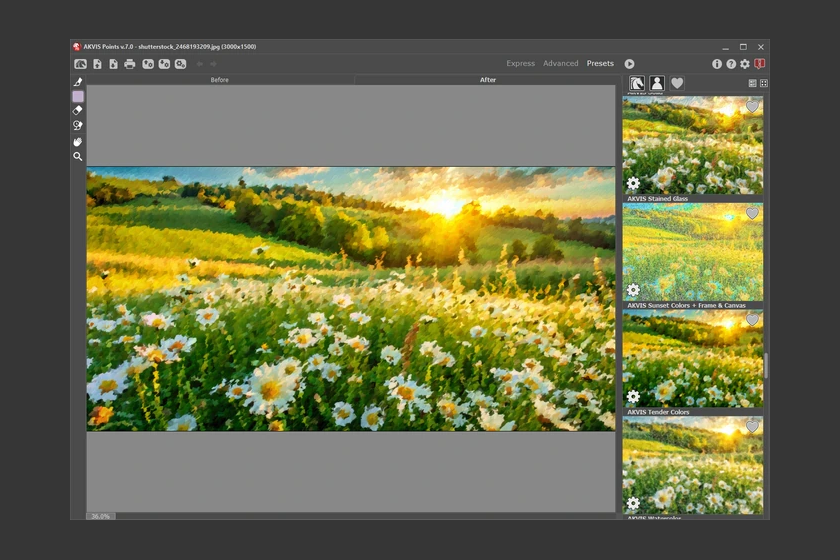Show user presets person icon
The image size is (840, 560).
click(657, 83)
